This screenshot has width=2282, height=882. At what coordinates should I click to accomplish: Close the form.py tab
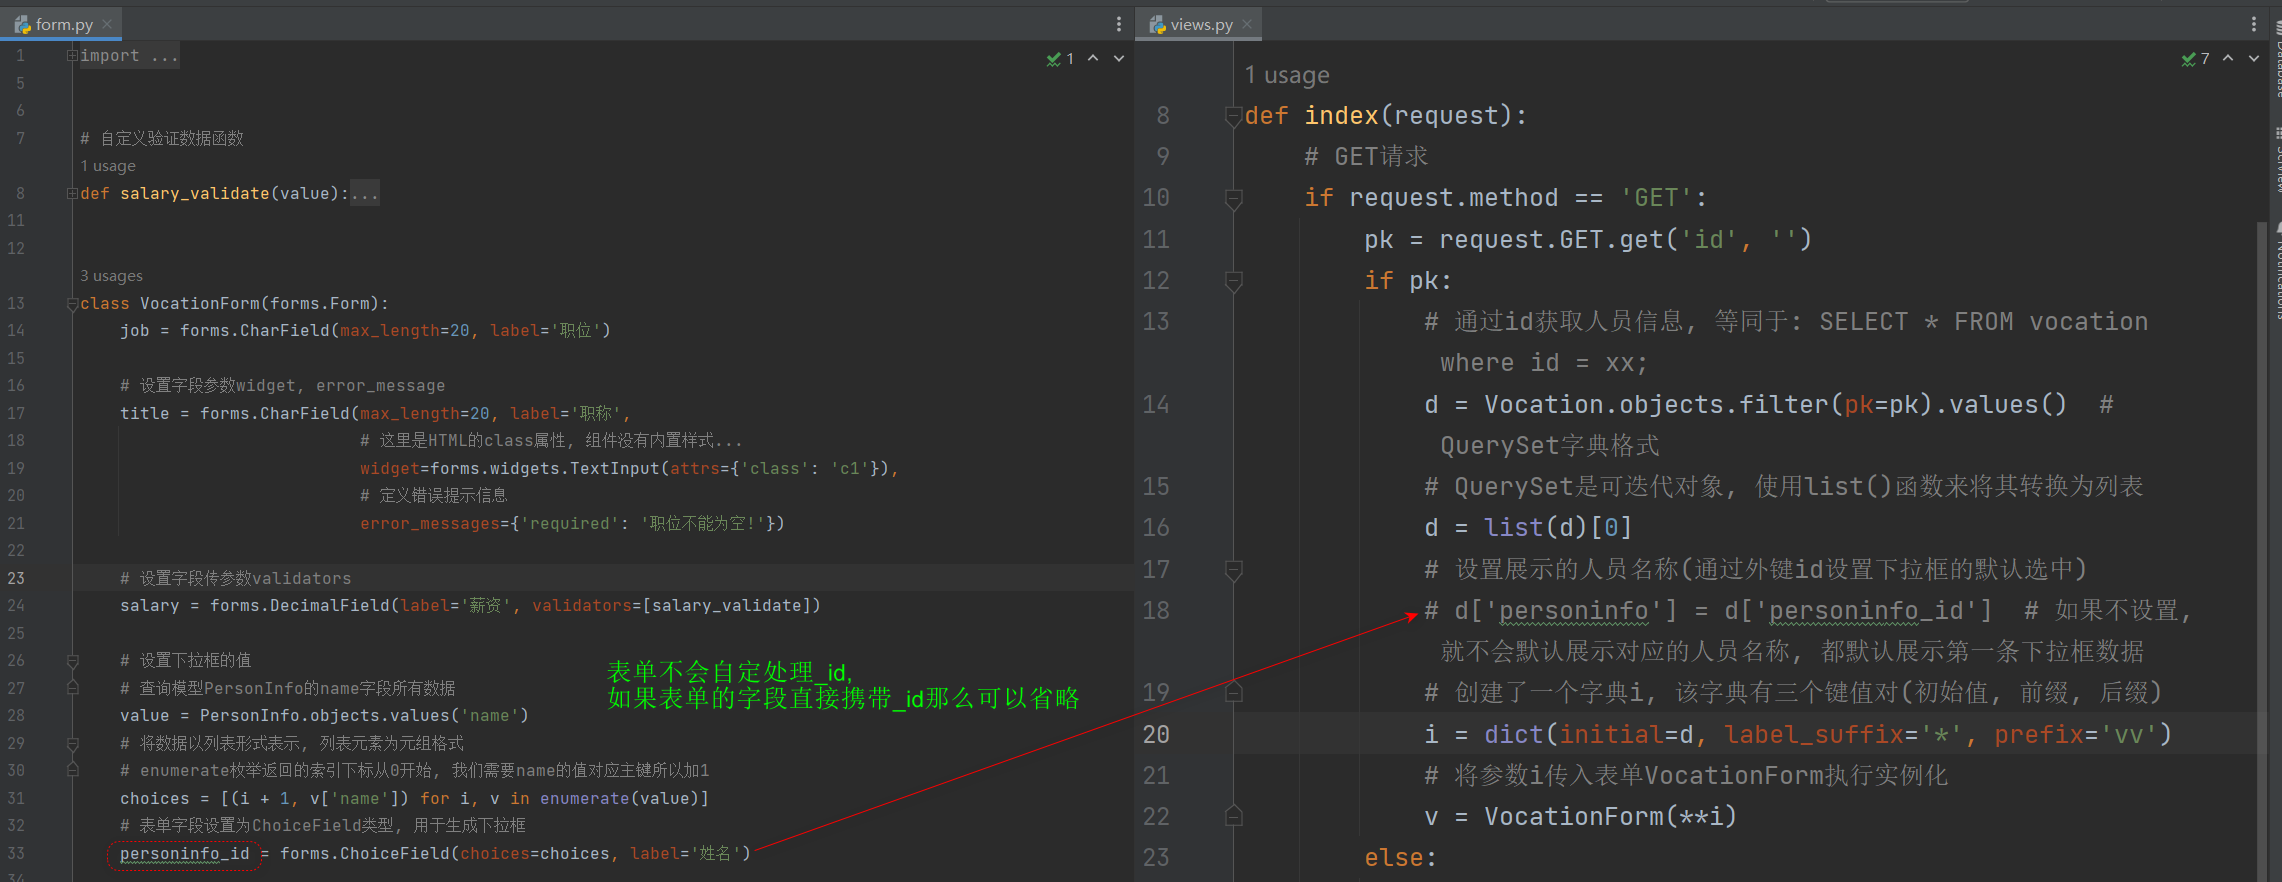(x=107, y=24)
